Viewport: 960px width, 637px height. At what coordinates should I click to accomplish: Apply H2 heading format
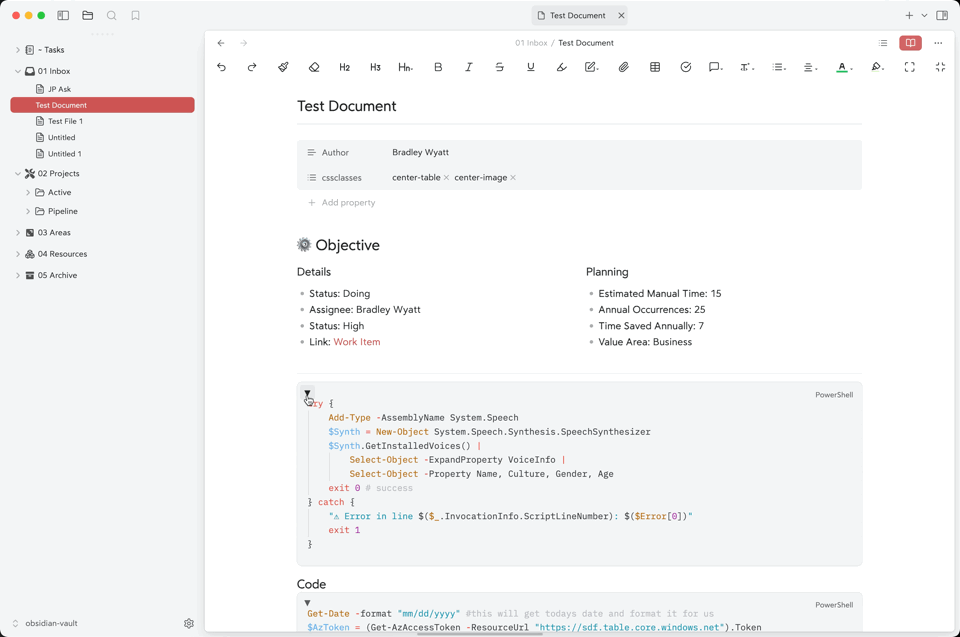345,67
